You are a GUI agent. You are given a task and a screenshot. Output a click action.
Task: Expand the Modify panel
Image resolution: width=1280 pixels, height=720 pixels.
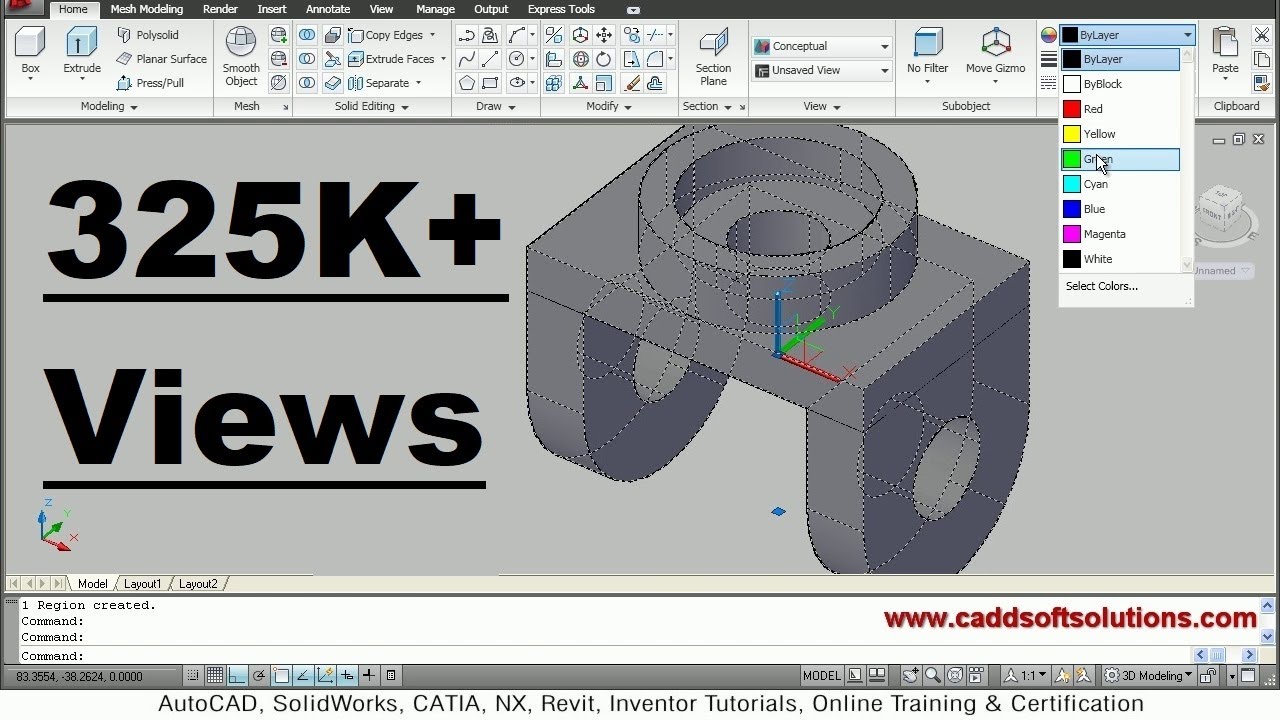click(608, 106)
